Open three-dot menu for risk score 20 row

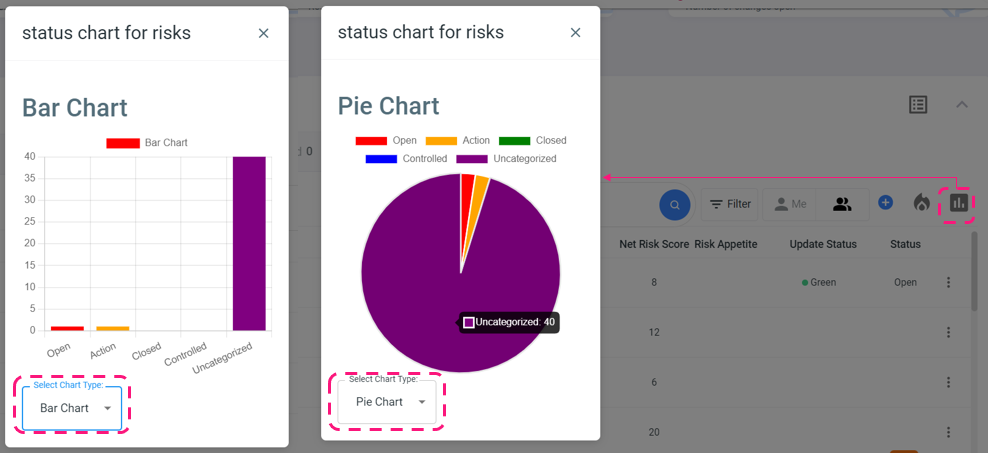click(948, 432)
